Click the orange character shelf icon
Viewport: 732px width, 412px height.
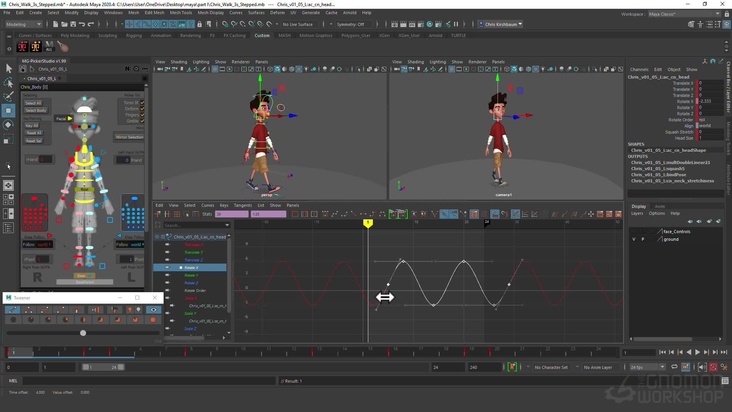(35, 47)
